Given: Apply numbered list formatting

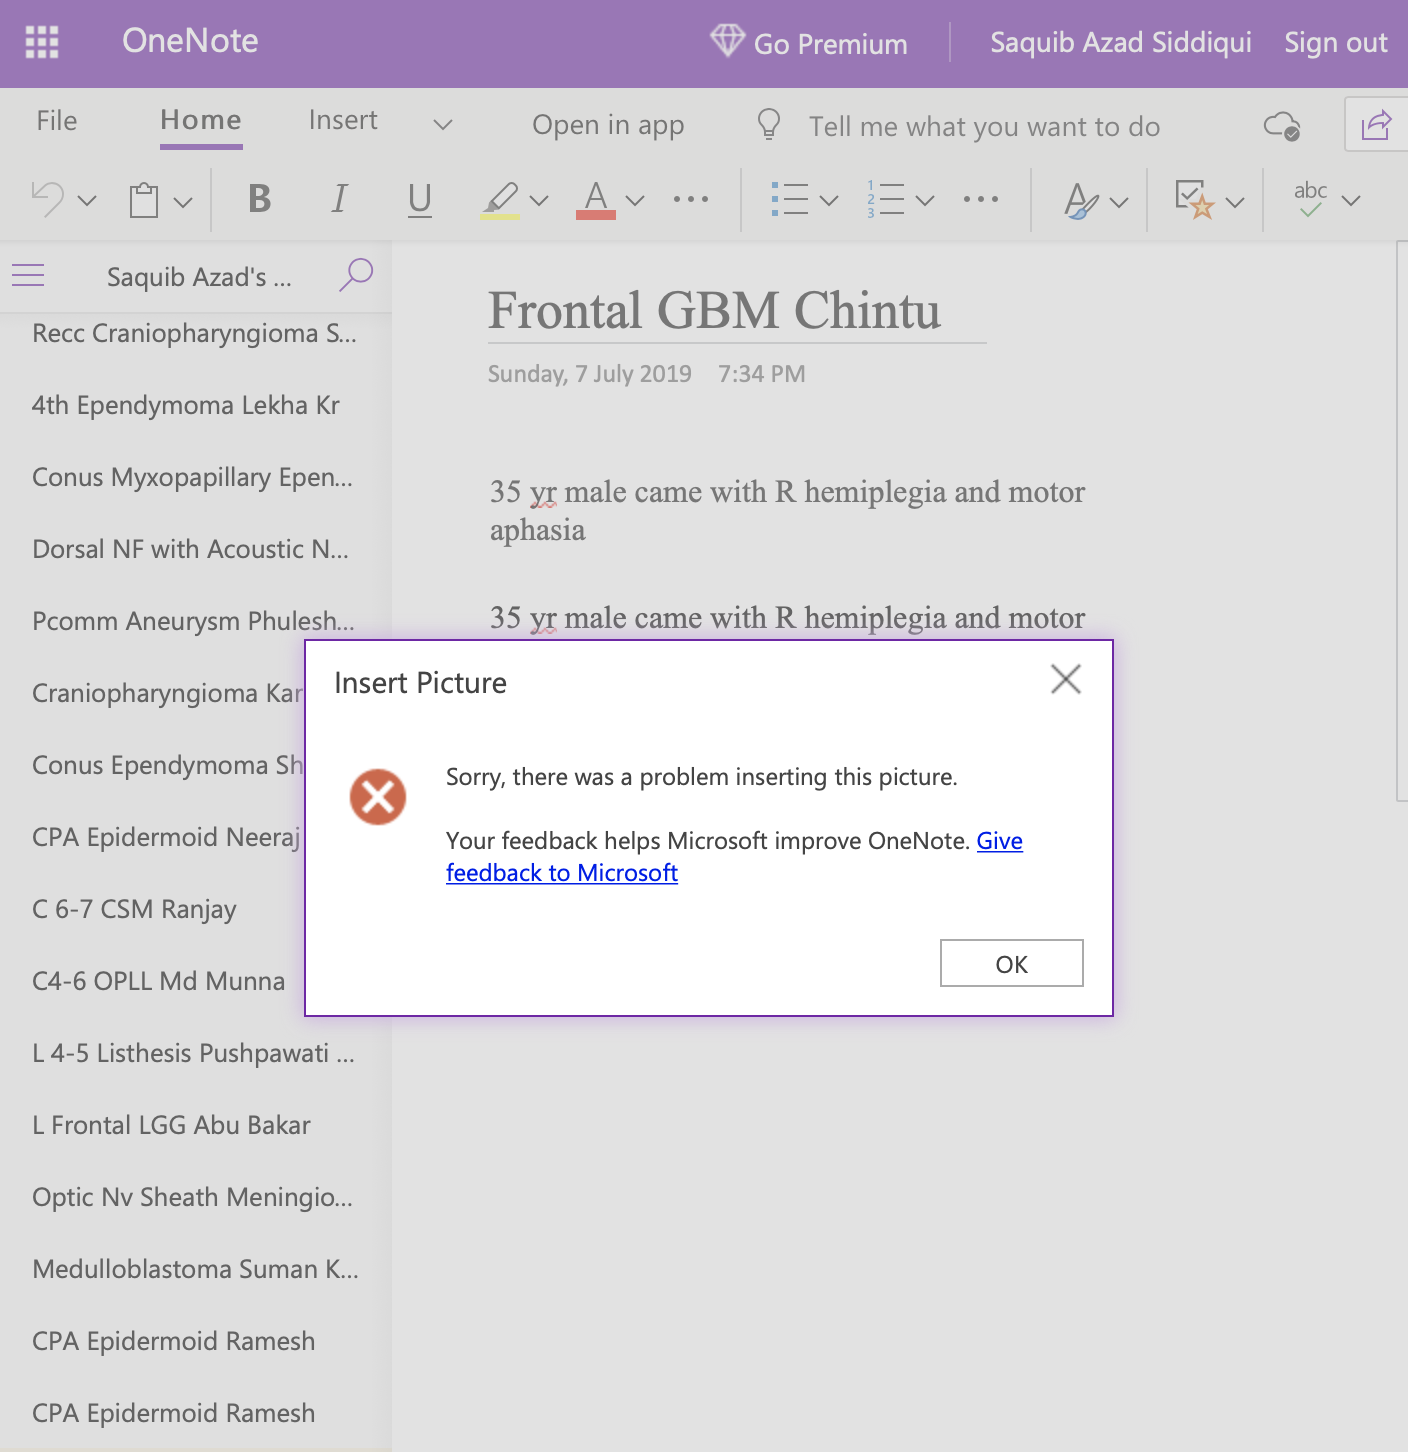Looking at the screenshot, I should (886, 199).
